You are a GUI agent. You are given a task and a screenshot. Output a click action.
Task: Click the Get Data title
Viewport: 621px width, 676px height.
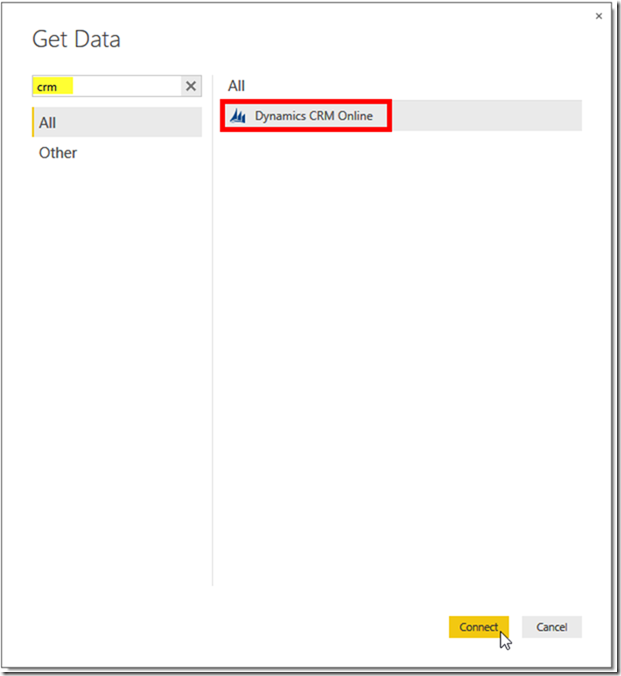[76, 39]
